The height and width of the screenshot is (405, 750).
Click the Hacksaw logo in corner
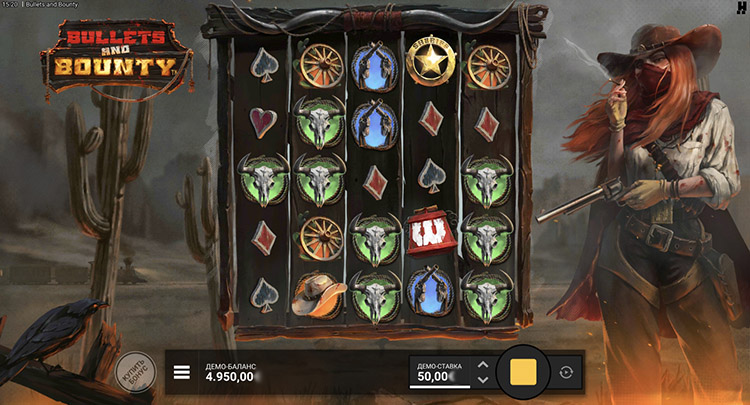[x=742, y=7]
